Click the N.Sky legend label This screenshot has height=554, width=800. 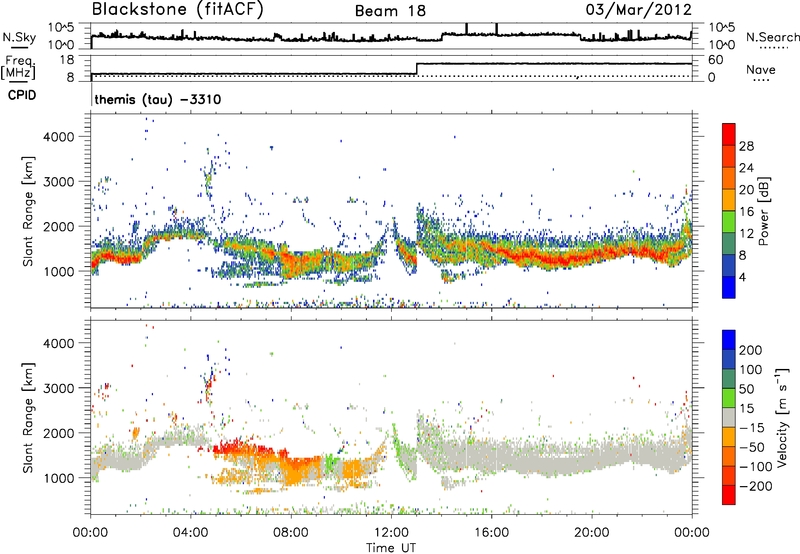coord(19,37)
